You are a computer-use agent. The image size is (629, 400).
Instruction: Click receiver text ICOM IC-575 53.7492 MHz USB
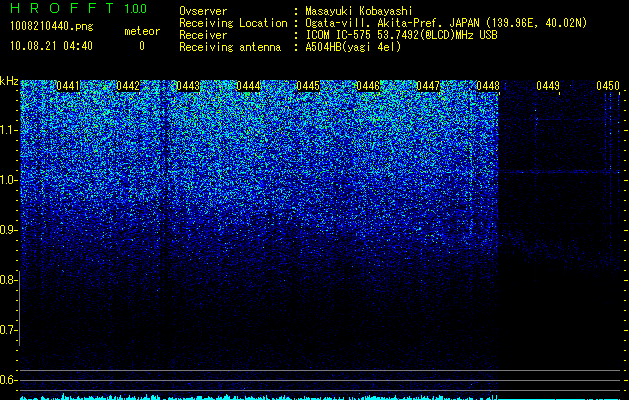(401, 35)
